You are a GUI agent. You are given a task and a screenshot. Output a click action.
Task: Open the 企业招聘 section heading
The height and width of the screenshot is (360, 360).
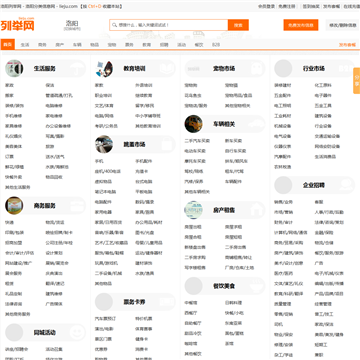tap(314, 185)
